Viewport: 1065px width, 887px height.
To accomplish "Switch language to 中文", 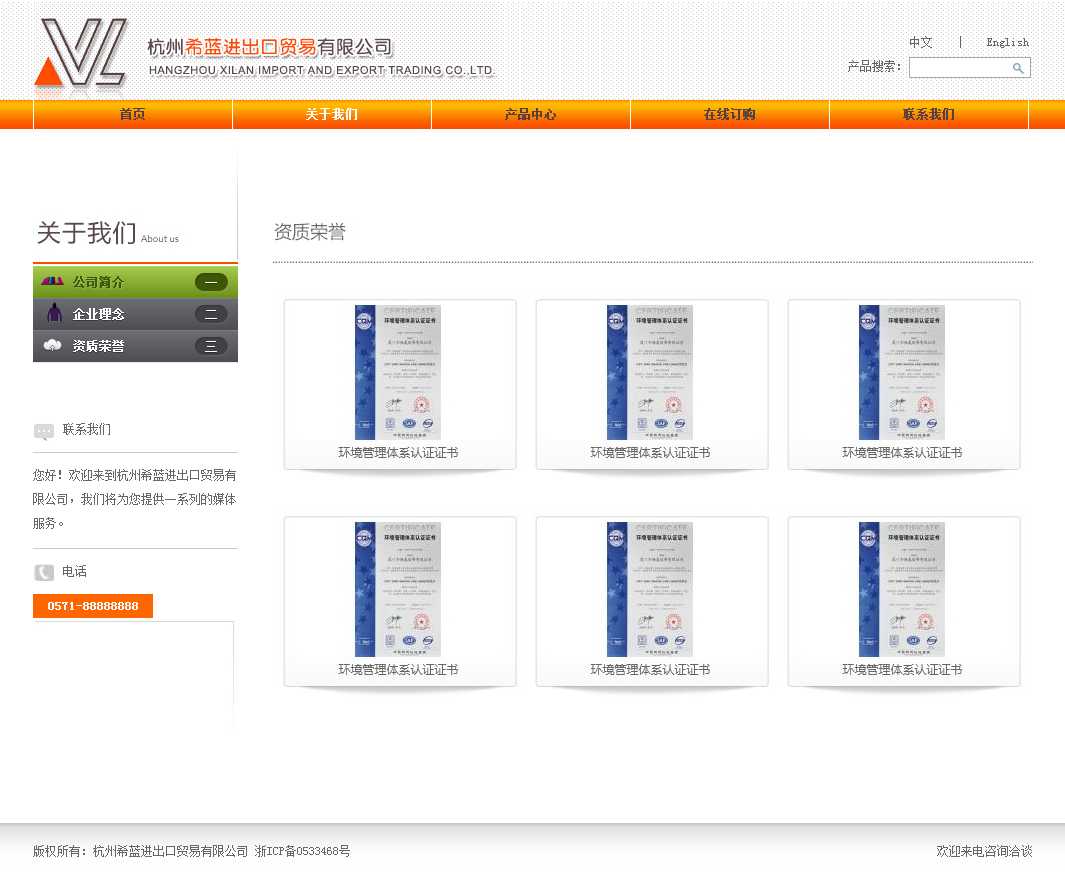I will pyautogui.click(x=920, y=42).
